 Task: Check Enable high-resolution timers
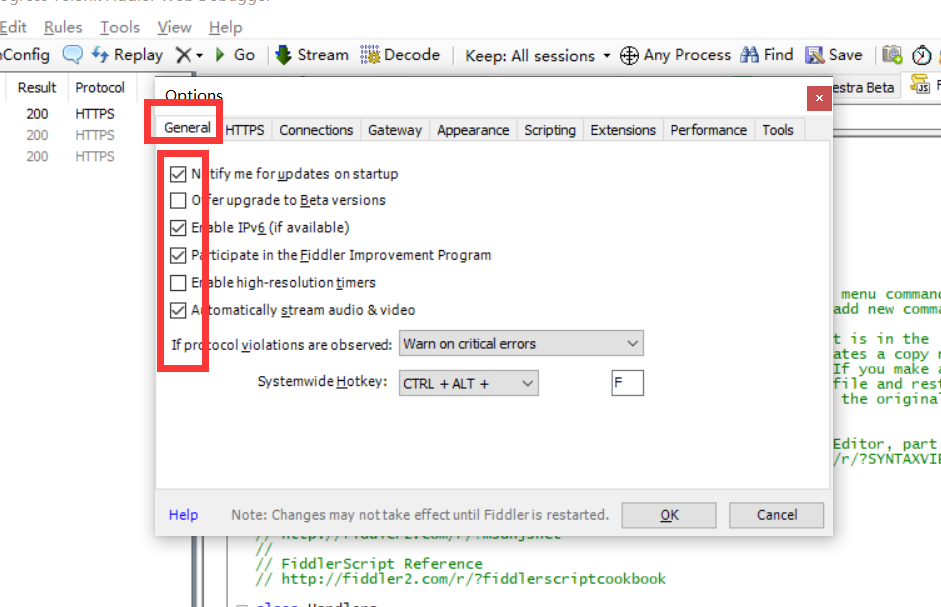coord(178,283)
